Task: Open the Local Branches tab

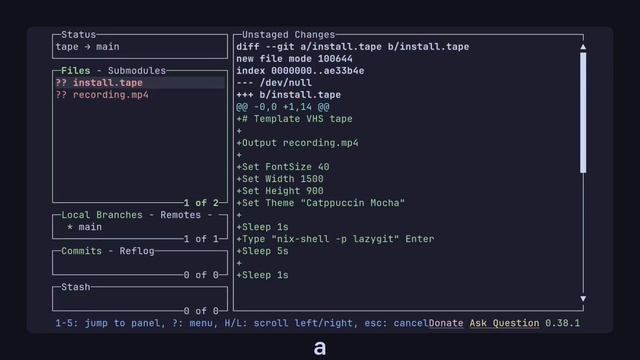Action: (102, 215)
